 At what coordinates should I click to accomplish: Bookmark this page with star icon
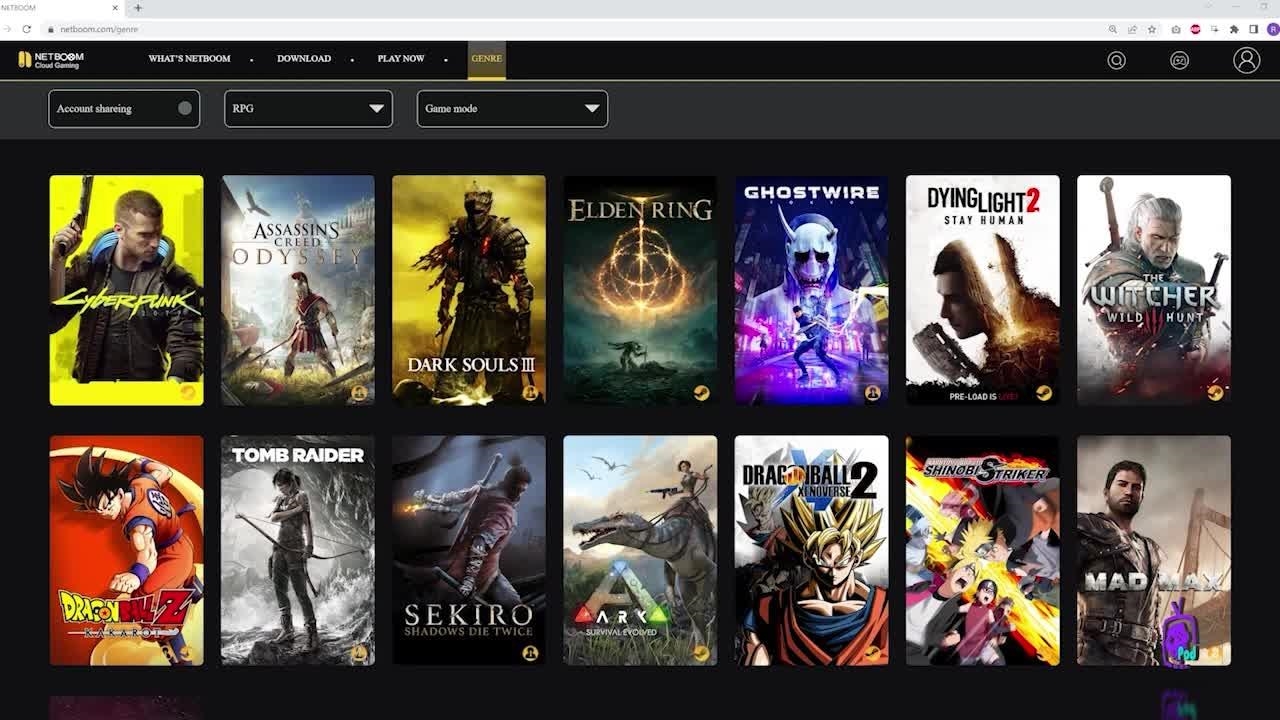coord(1152,29)
